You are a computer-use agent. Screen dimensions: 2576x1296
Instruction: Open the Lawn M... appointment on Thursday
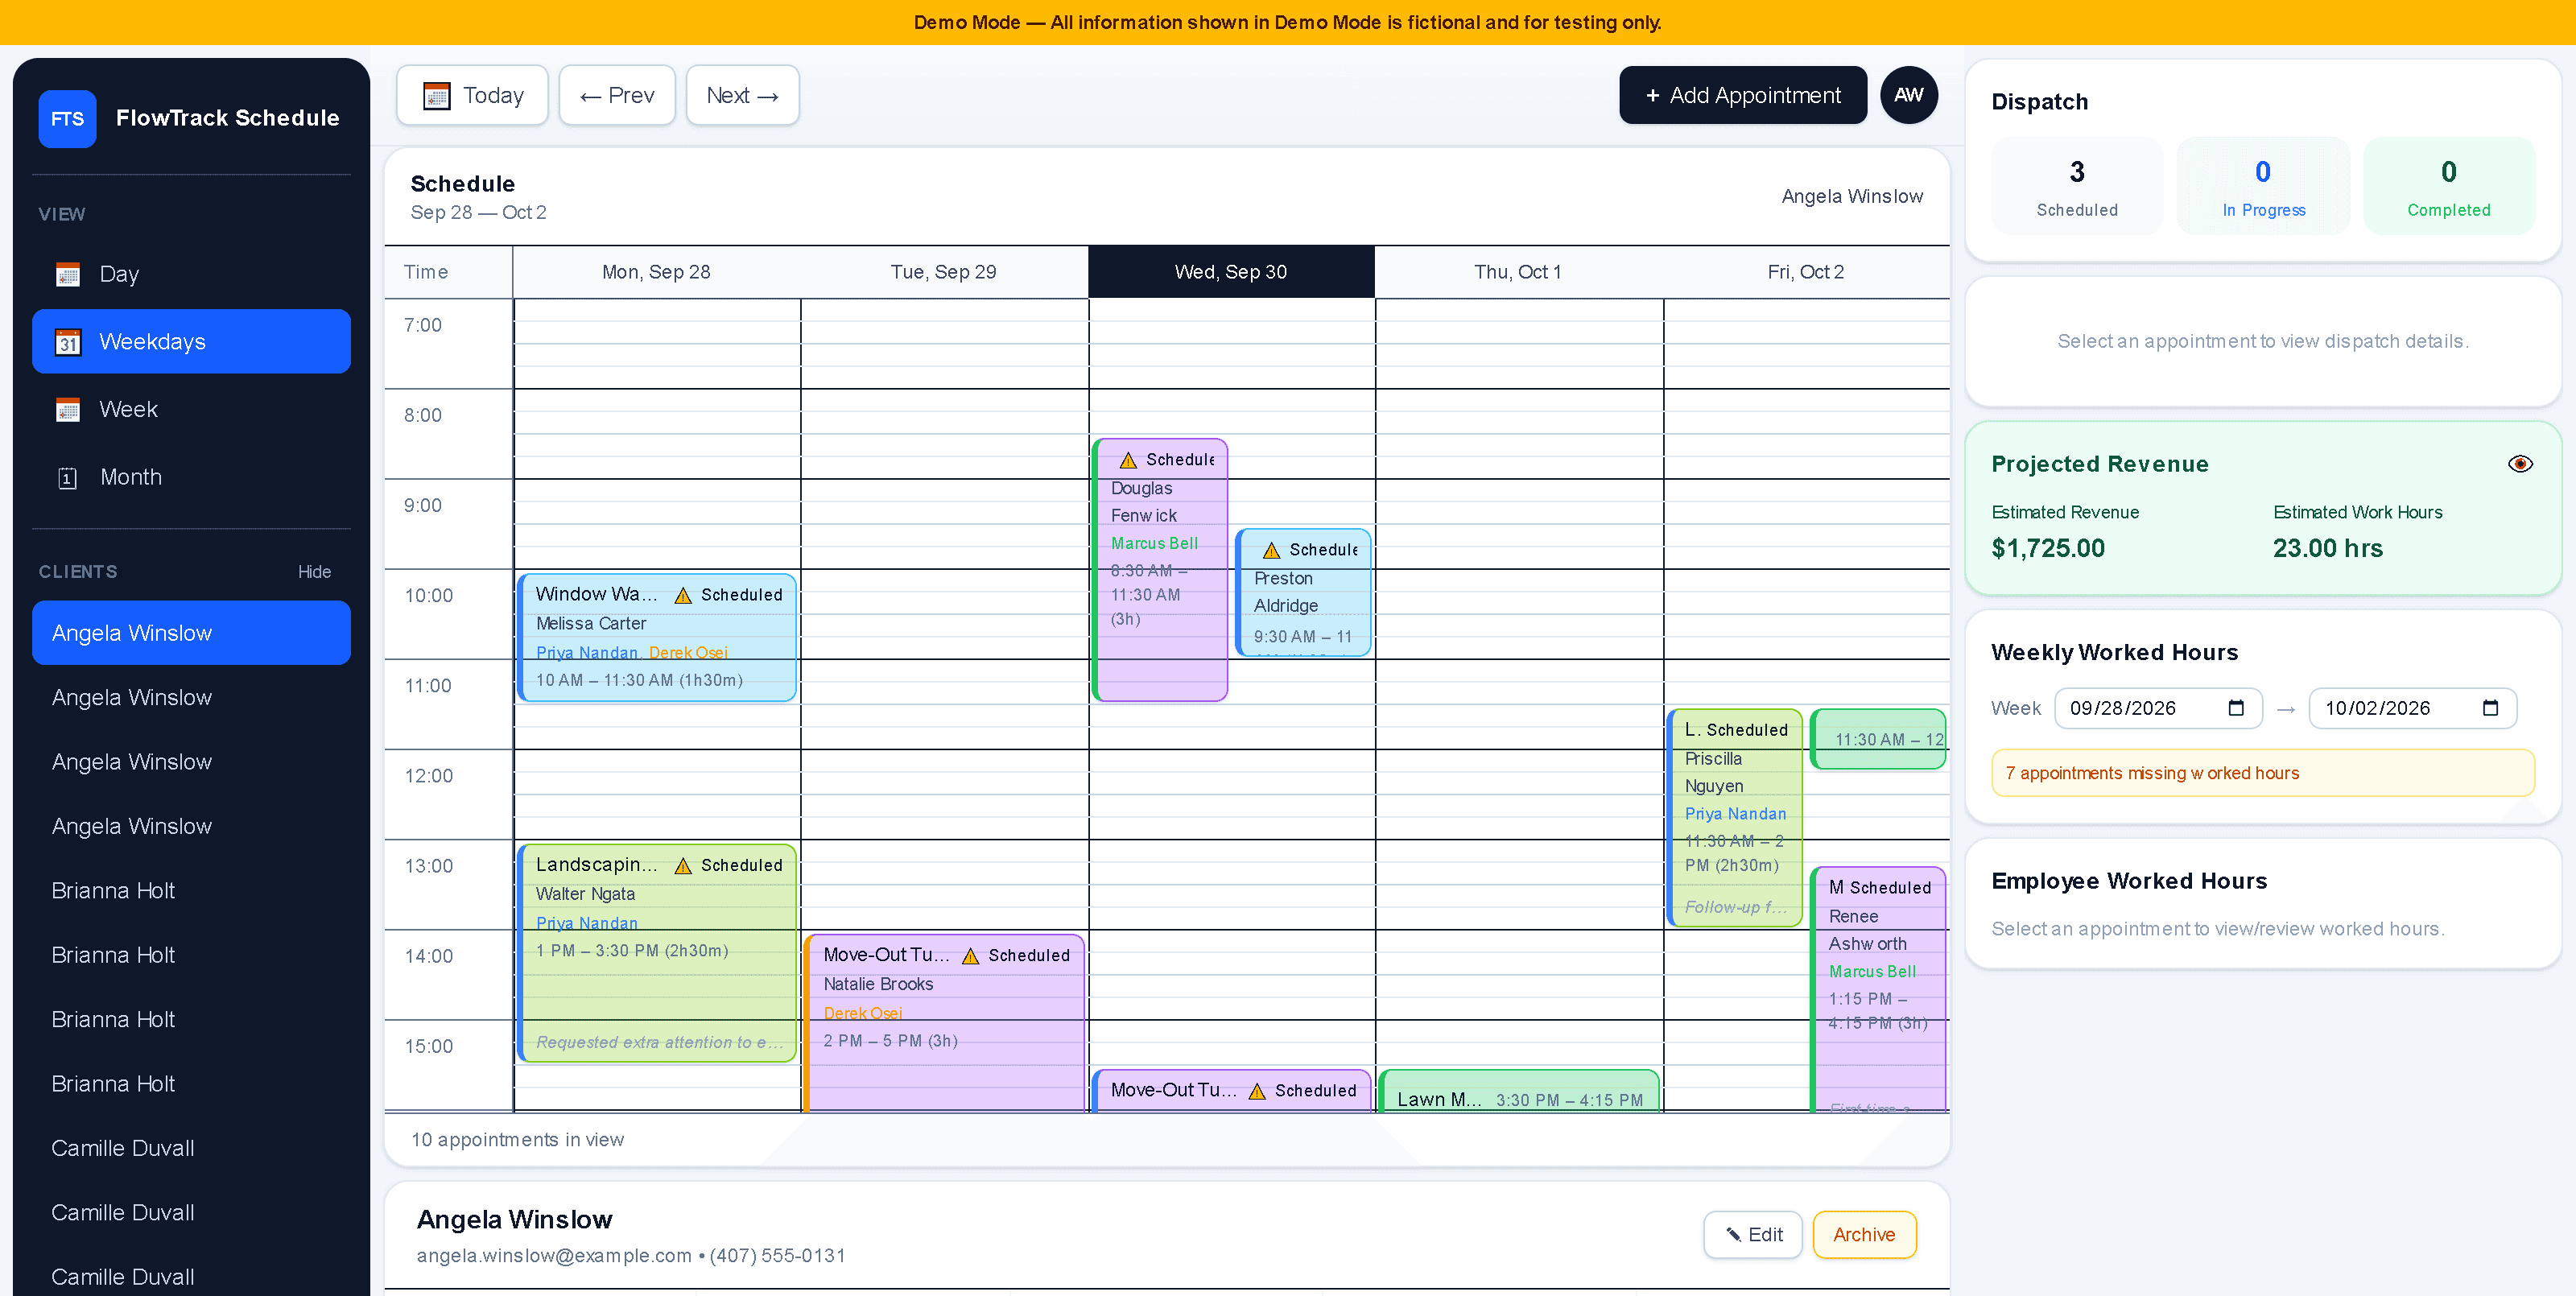point(1518,1091)
